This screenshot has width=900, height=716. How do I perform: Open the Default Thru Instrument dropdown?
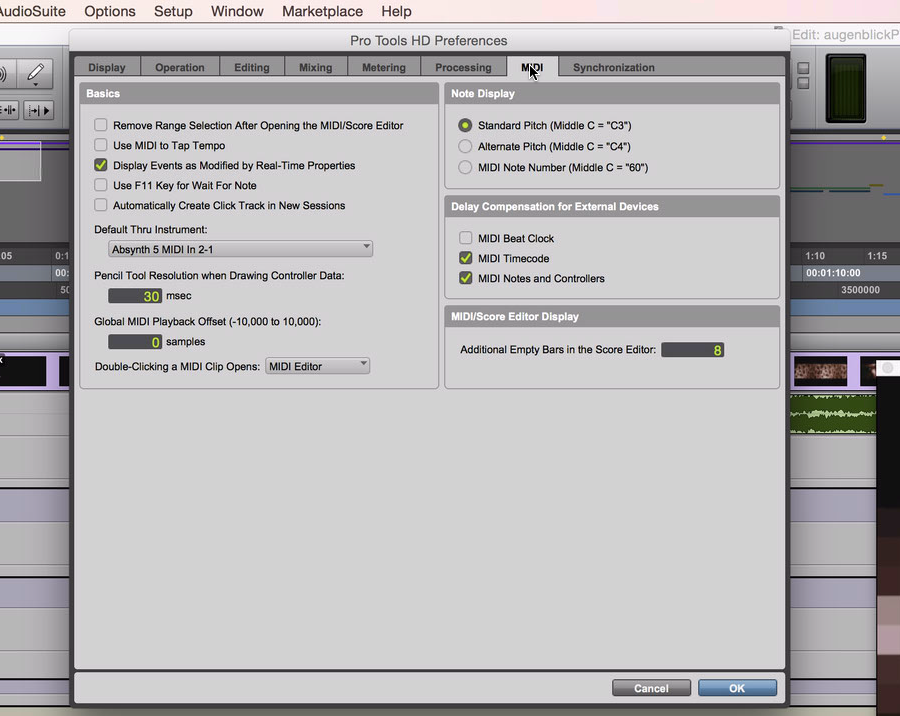(x=240, y=248)
